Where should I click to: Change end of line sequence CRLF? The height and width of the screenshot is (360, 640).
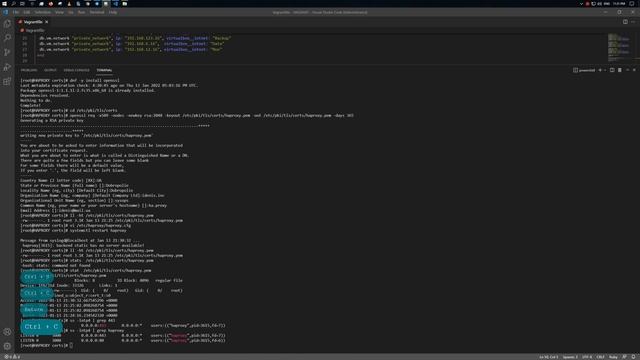[x=600, y=357]
